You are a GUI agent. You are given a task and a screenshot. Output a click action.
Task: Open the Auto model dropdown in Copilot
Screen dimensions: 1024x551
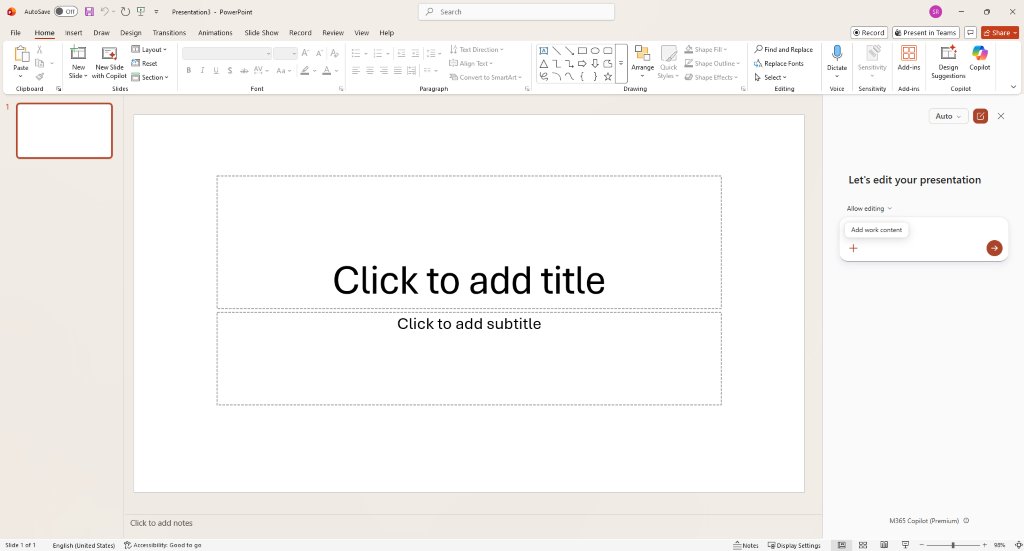point(948,116)
